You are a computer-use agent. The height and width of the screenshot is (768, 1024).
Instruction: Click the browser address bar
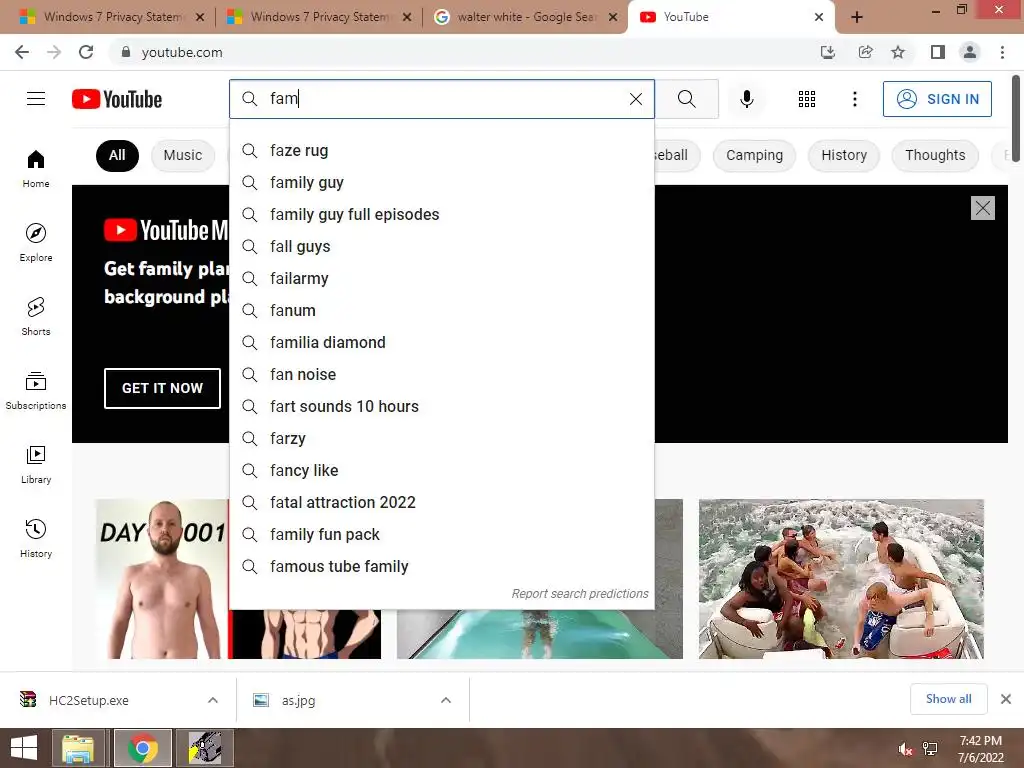click(x=457, y=52)
